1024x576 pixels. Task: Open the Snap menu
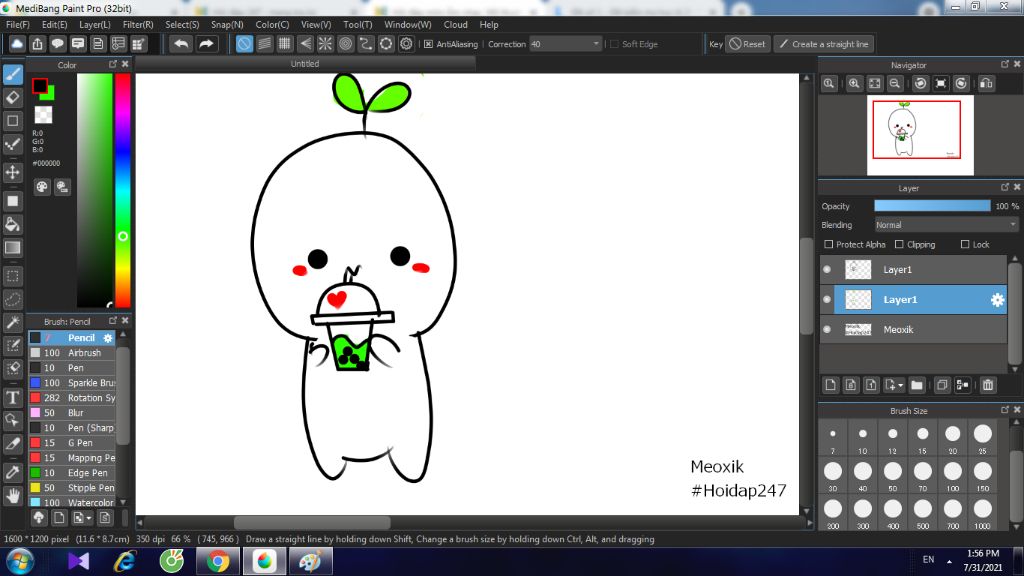227,25
